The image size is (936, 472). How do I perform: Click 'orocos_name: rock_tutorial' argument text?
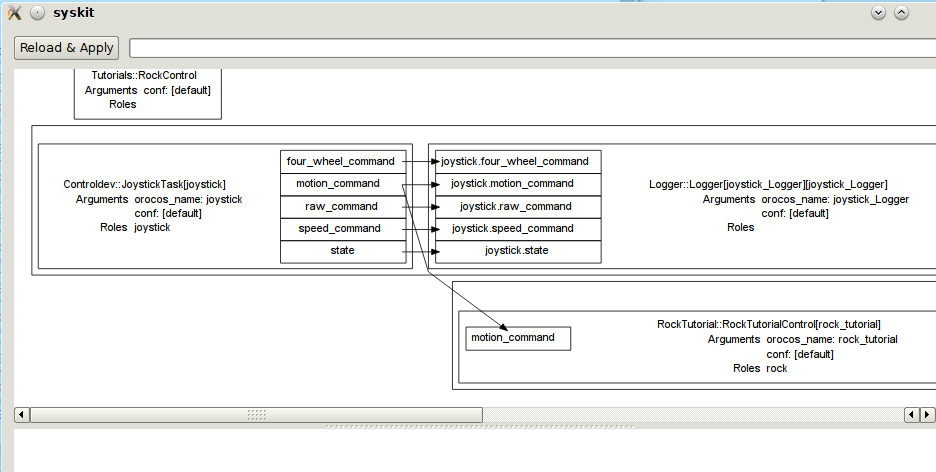click(832, 340)
